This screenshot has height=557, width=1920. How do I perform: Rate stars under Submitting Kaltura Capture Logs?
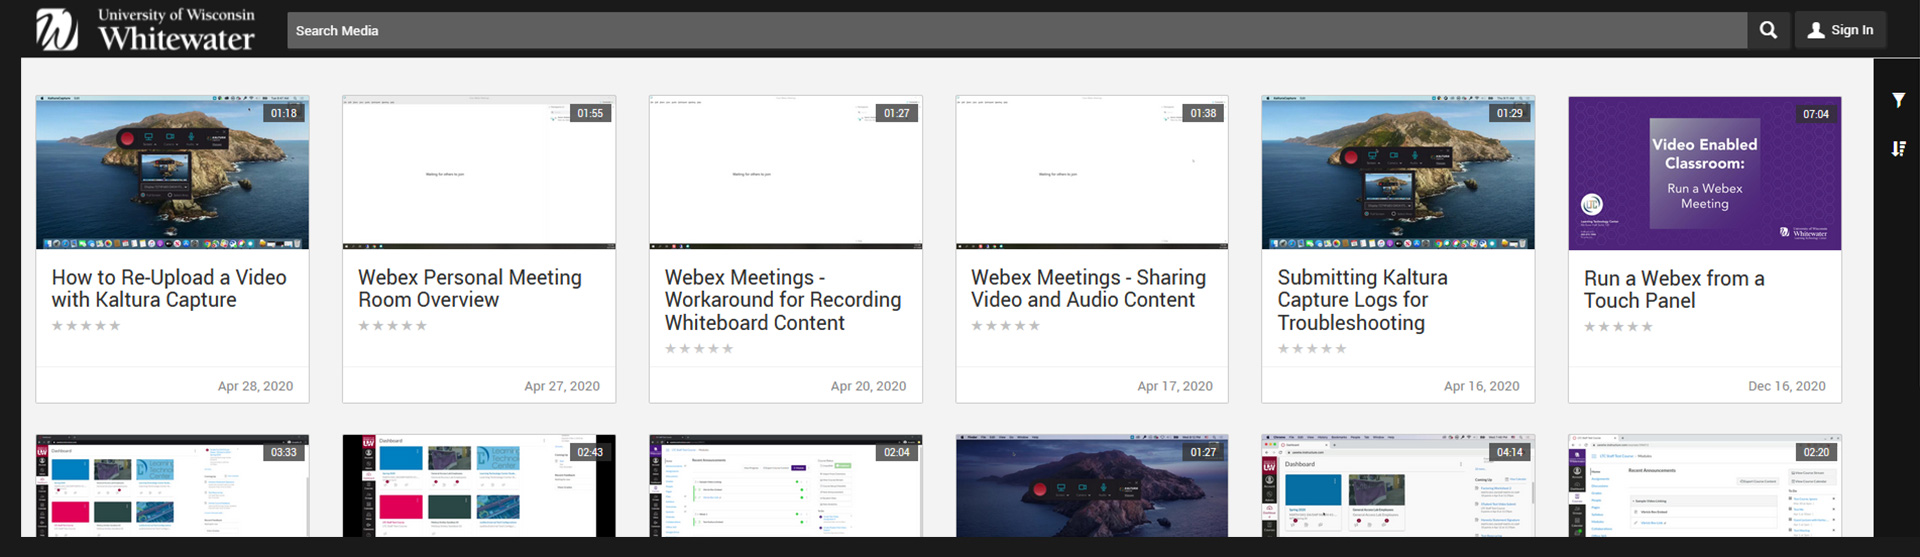pos(1312,348)
